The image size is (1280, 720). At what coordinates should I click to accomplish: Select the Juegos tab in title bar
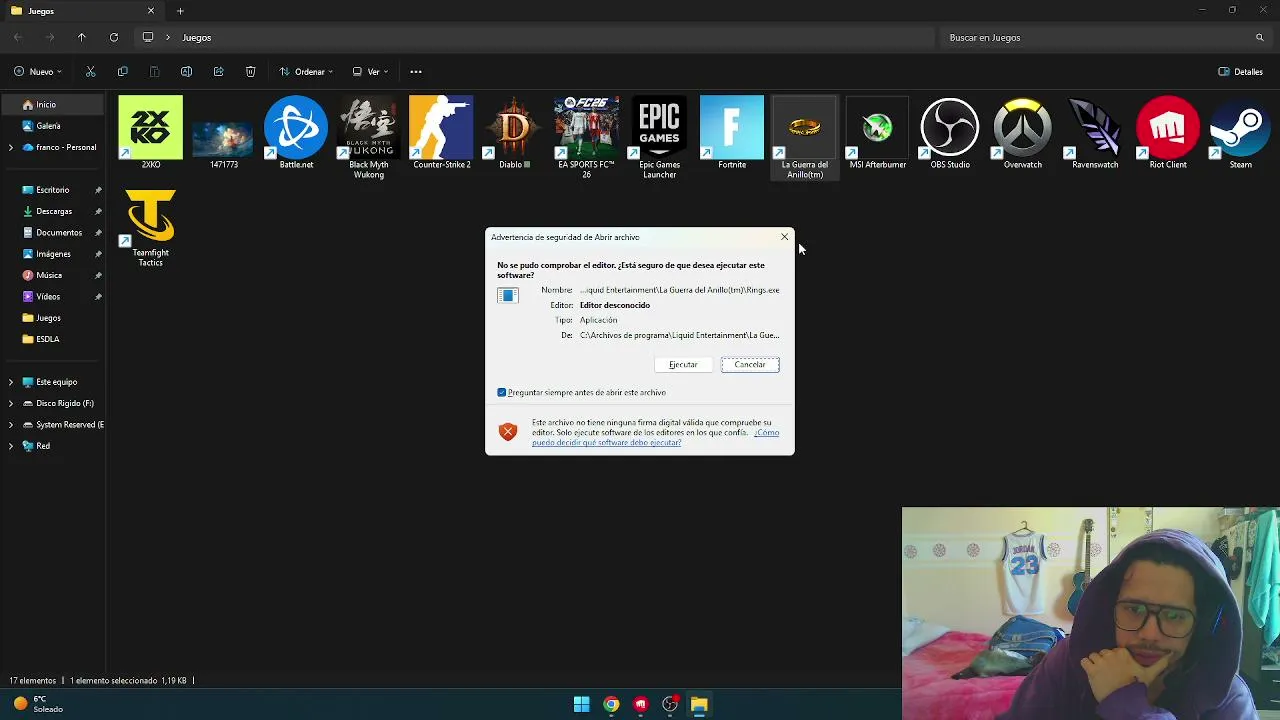[82, 11]
